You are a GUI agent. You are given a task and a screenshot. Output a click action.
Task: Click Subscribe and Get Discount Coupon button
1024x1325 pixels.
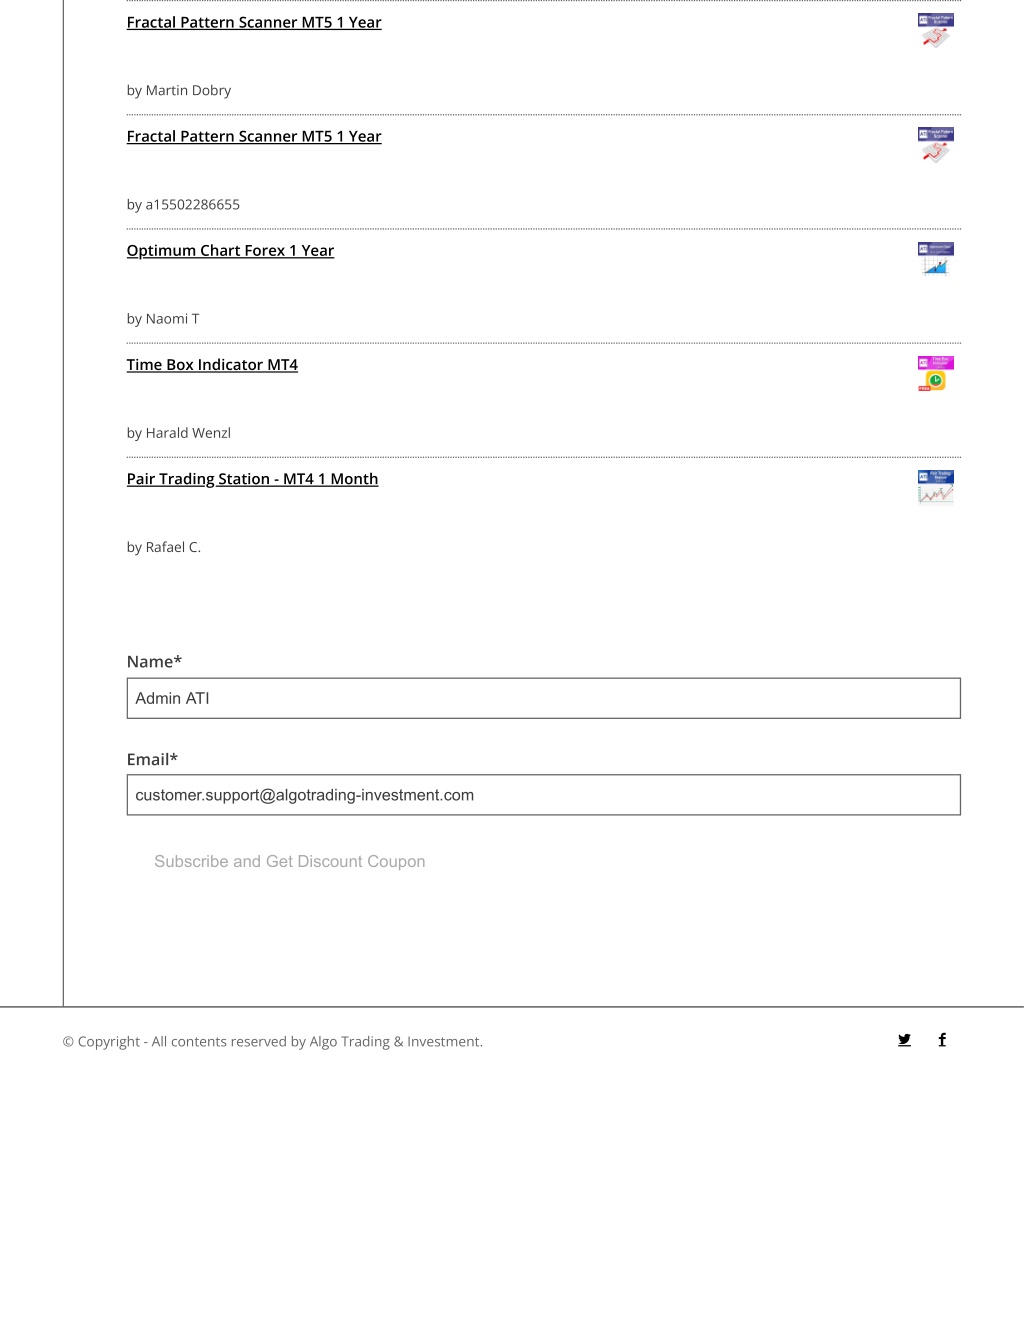tap(290, 861)
